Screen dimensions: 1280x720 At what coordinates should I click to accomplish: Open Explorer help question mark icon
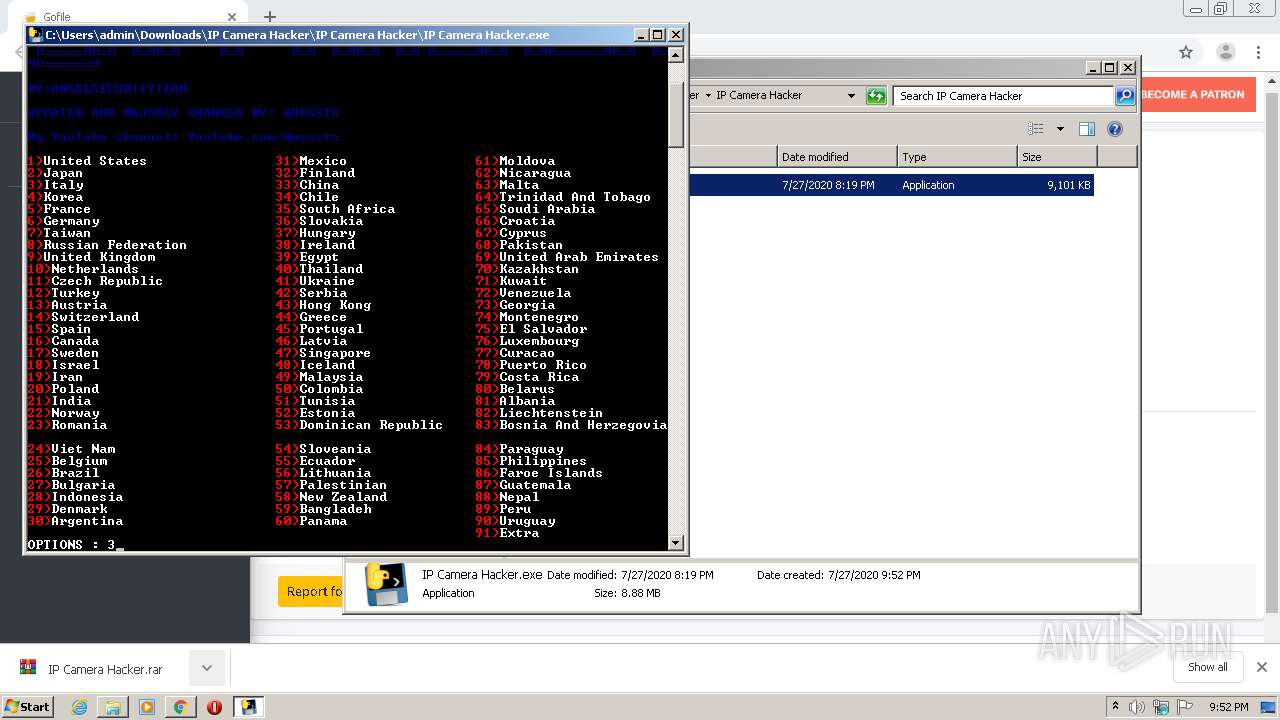[x=1115, y=129]
